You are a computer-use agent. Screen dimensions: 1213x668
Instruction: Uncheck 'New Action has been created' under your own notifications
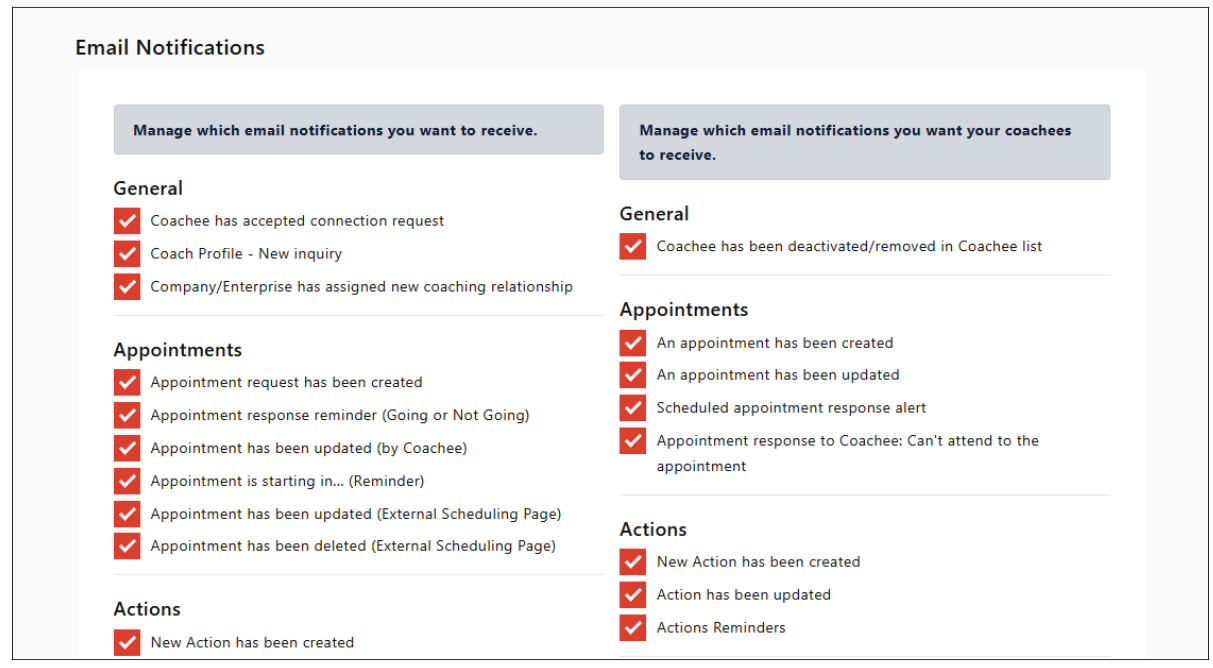pyautogui.click(x=127, y=643)
